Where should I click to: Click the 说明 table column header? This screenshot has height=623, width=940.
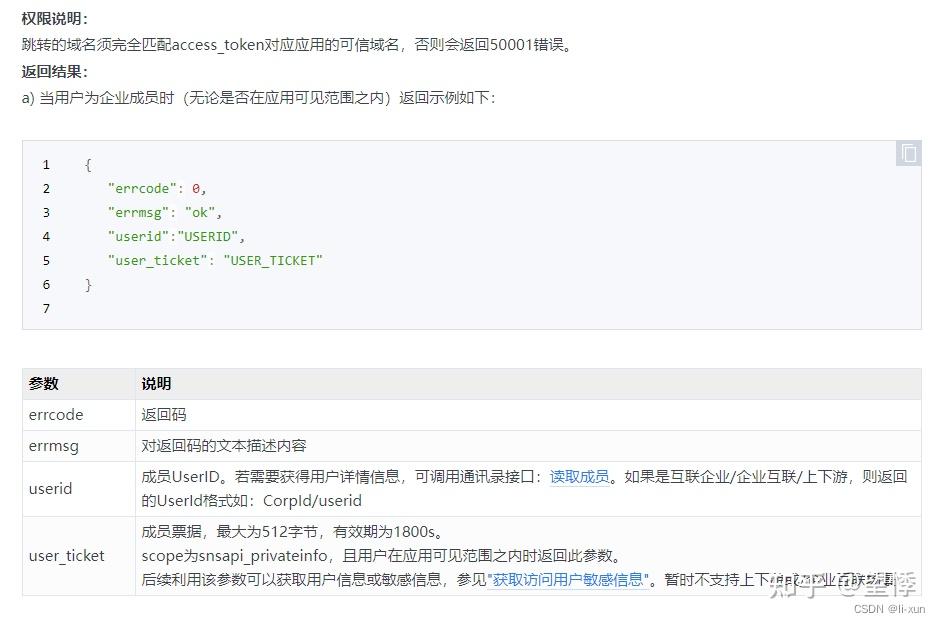click(156, 384)
